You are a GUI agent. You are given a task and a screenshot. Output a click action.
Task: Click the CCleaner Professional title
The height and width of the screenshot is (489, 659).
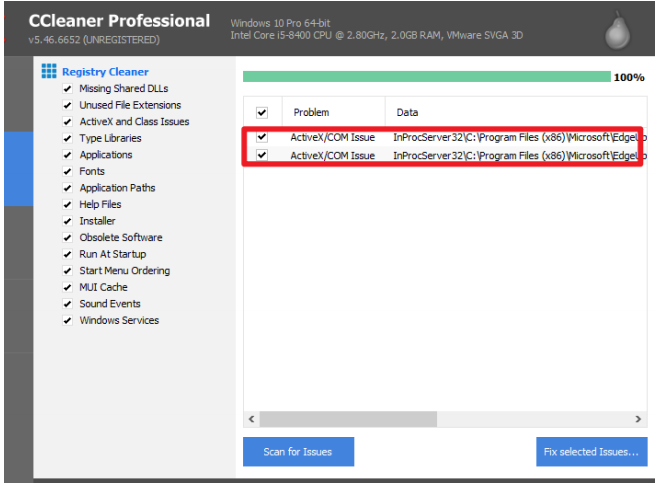pos(119,21)
